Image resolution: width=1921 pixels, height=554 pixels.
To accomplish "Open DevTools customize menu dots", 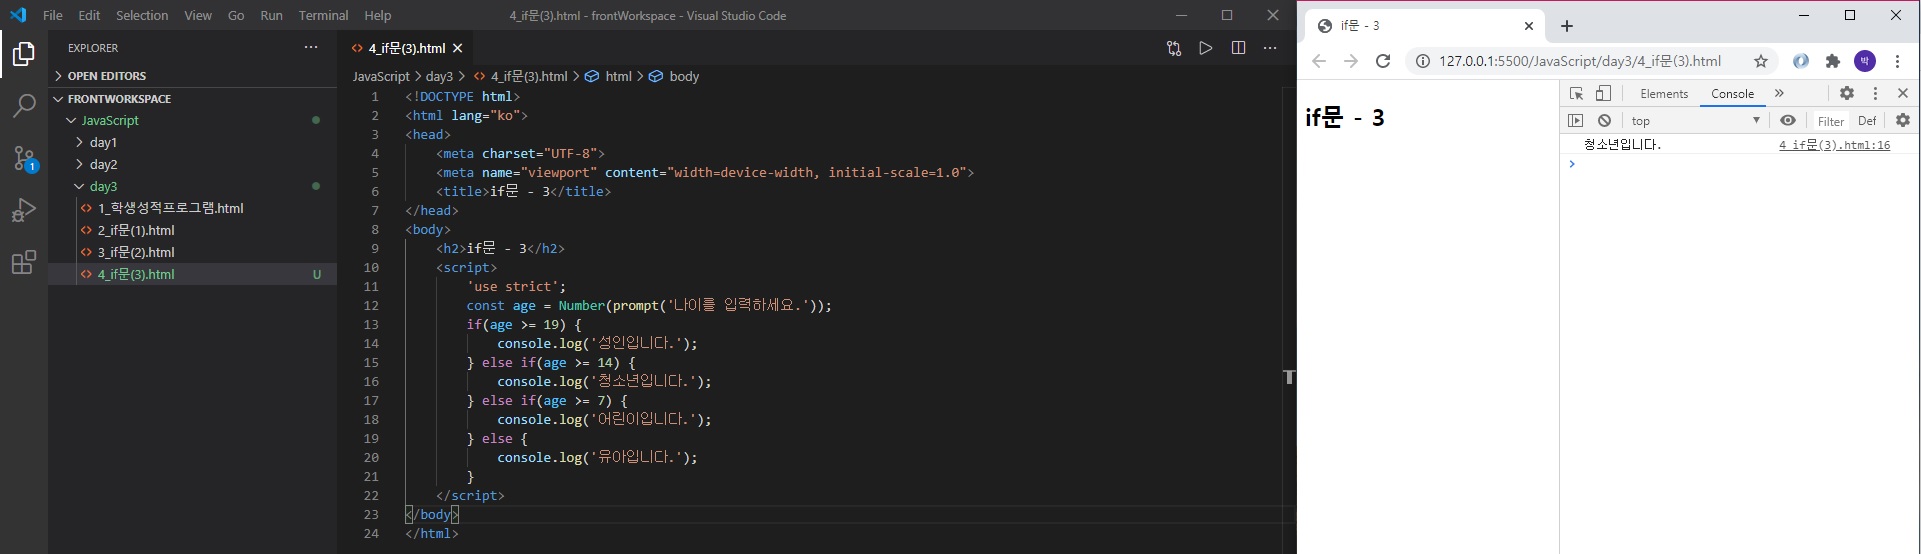I will pos(1875,93).
